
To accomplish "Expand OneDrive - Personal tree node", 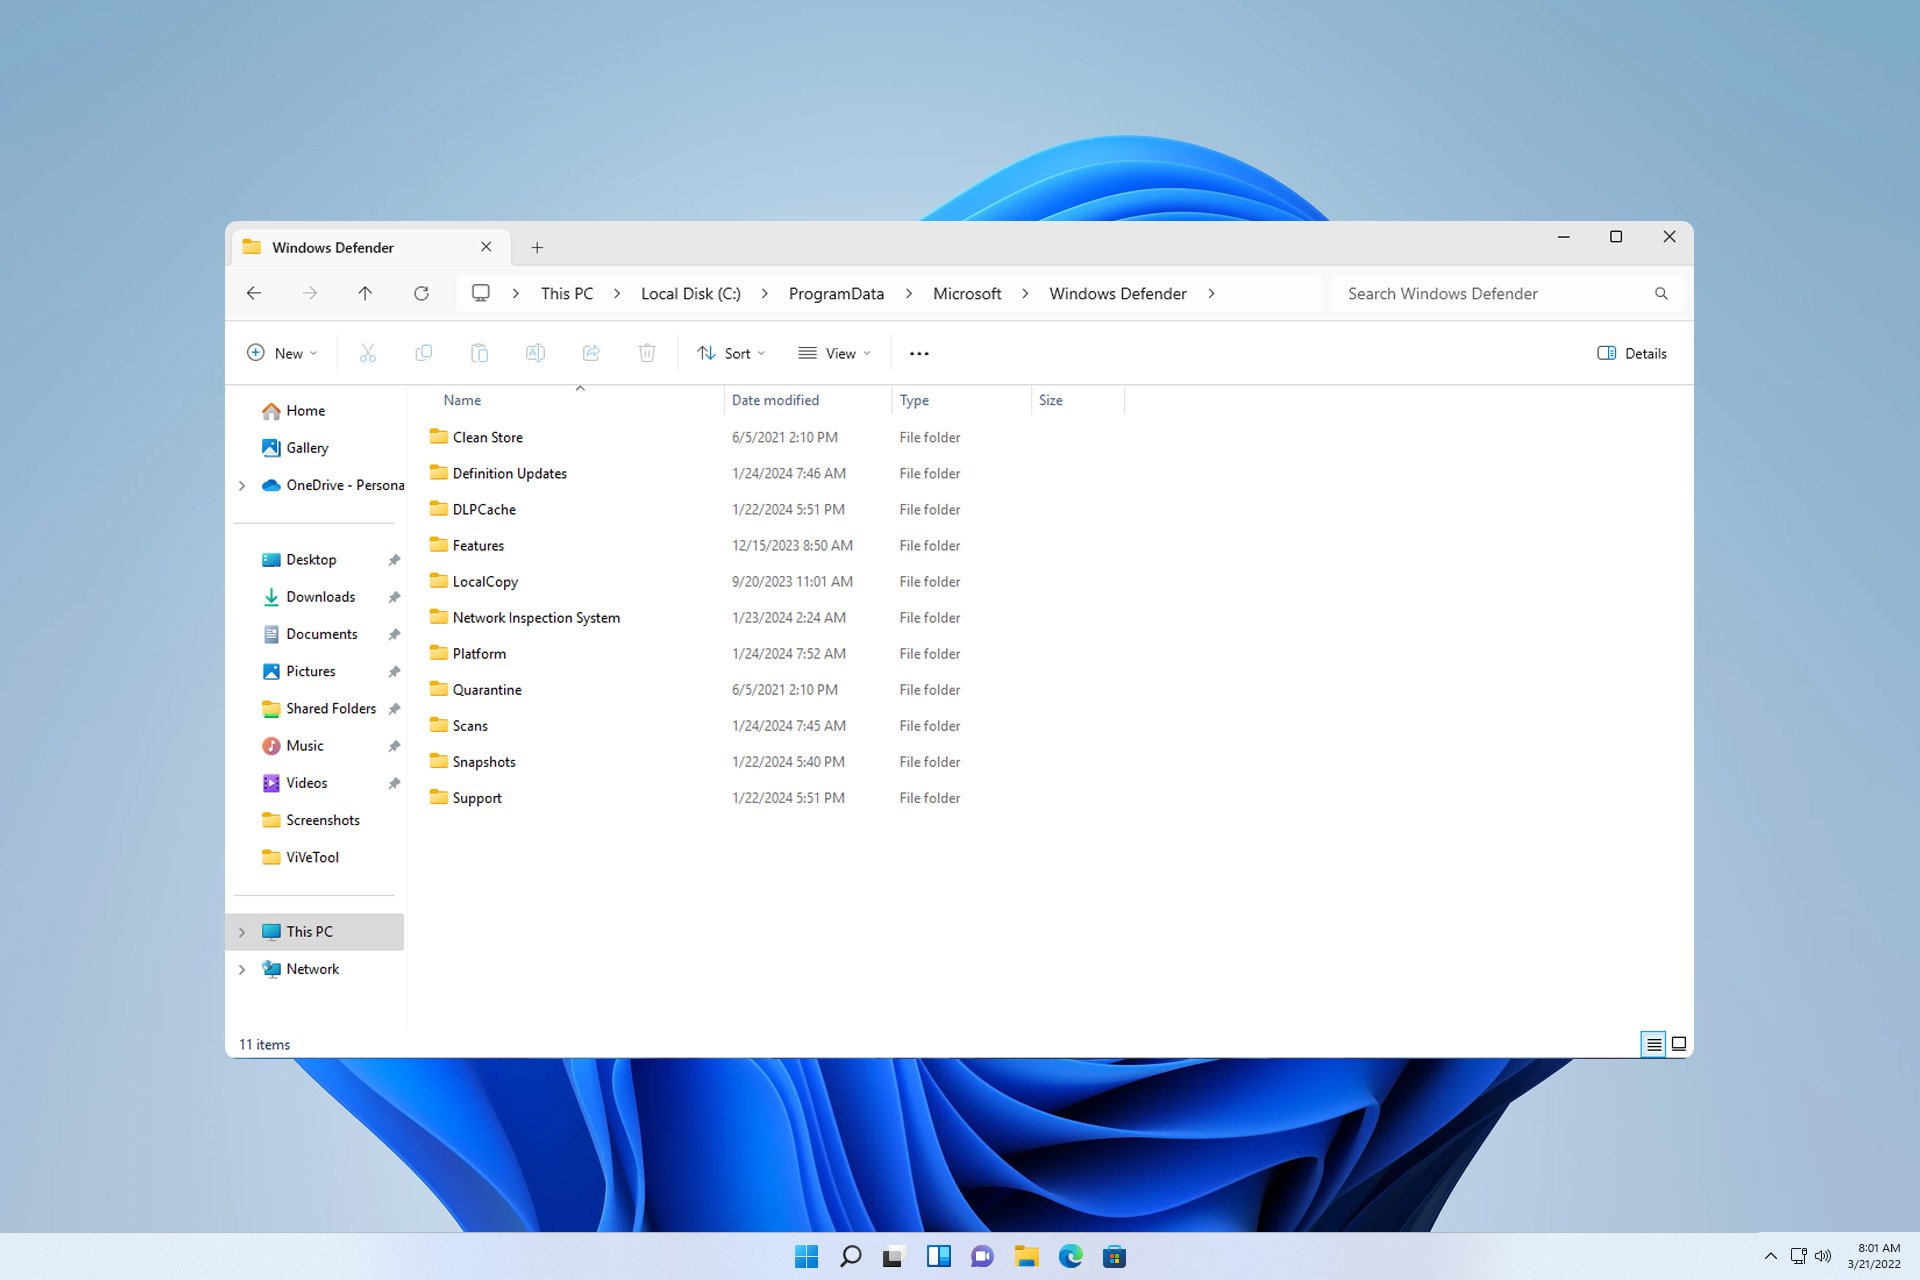I will [x=242, y=485].
